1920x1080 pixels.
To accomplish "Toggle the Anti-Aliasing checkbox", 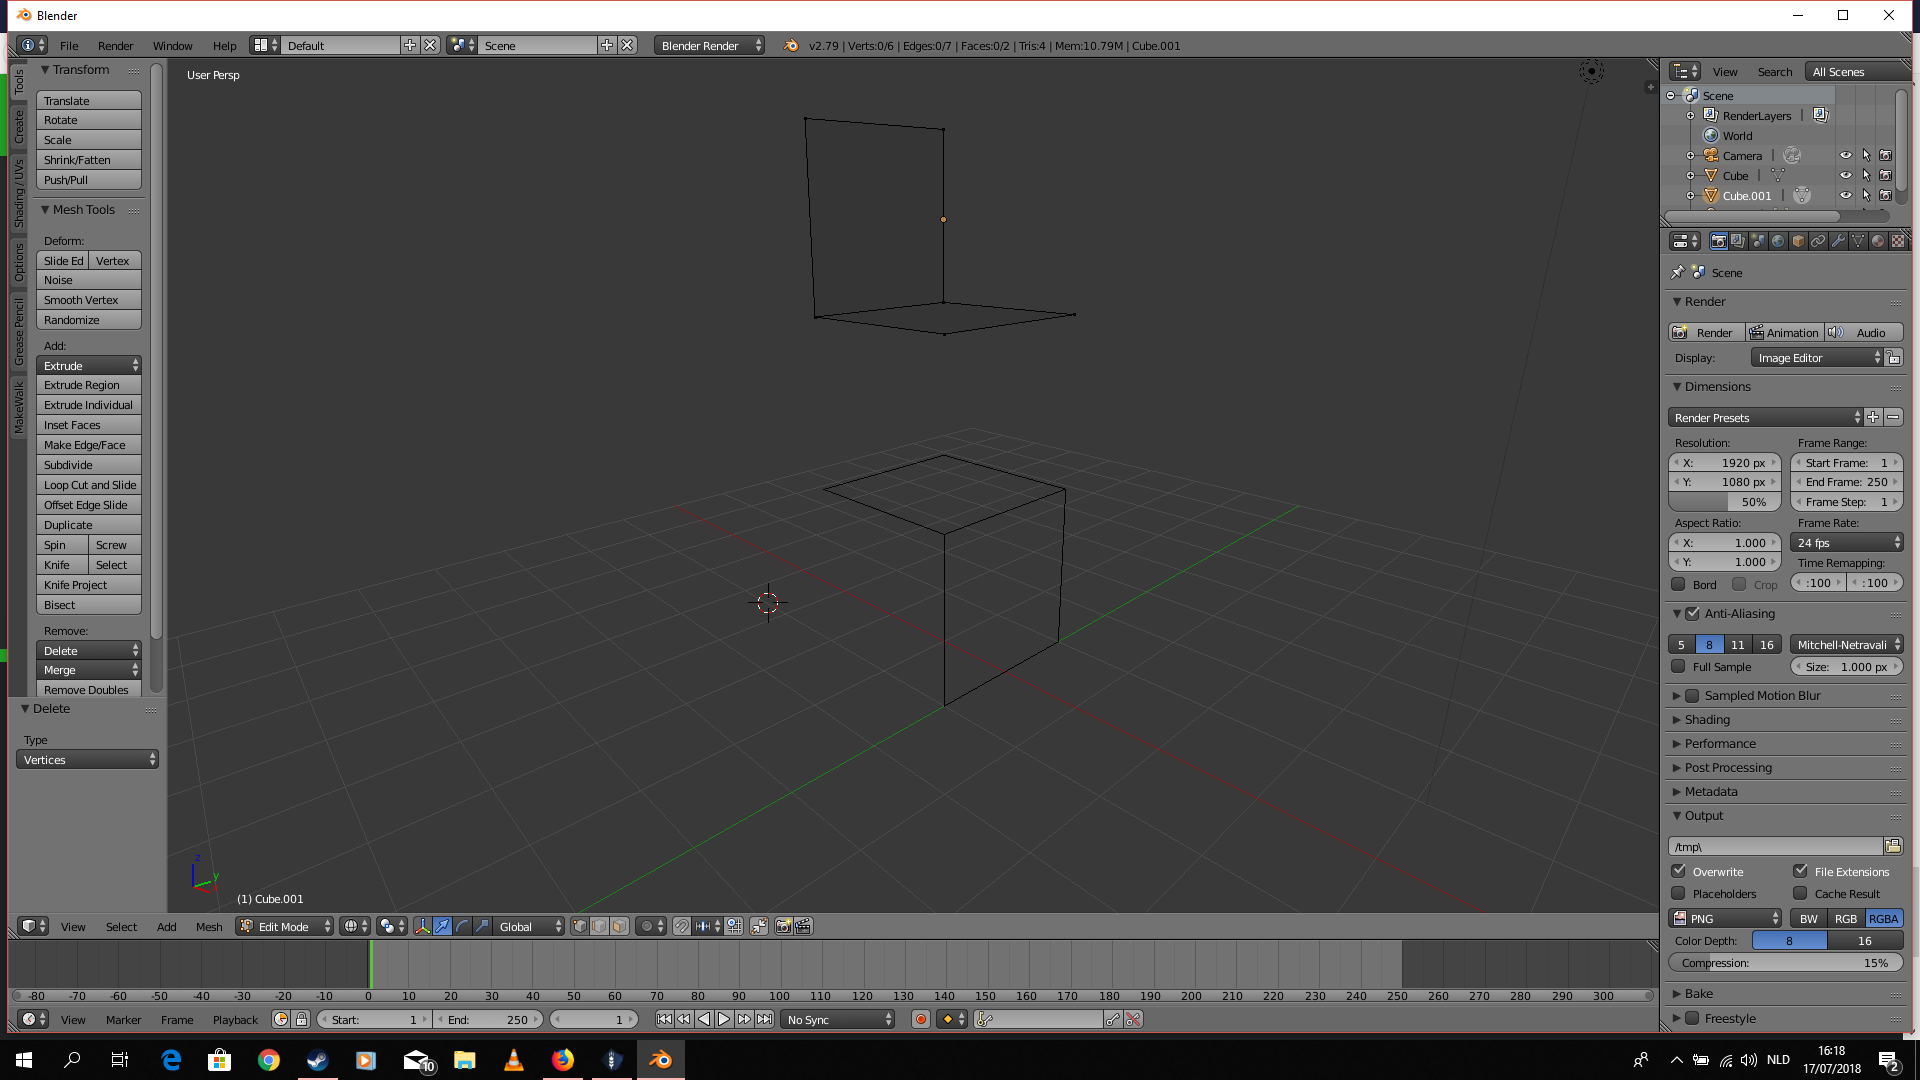I will (1692, 613).
